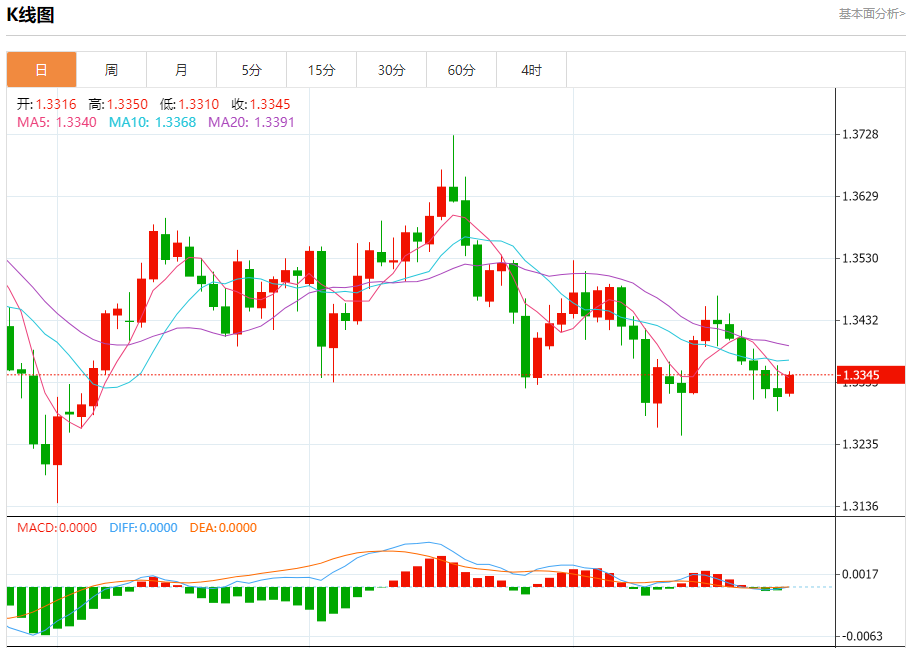The width and height of the screenshot is (909, 648).
Task: Open the 基本面分析 link
Action: click(x=871, y=14)
